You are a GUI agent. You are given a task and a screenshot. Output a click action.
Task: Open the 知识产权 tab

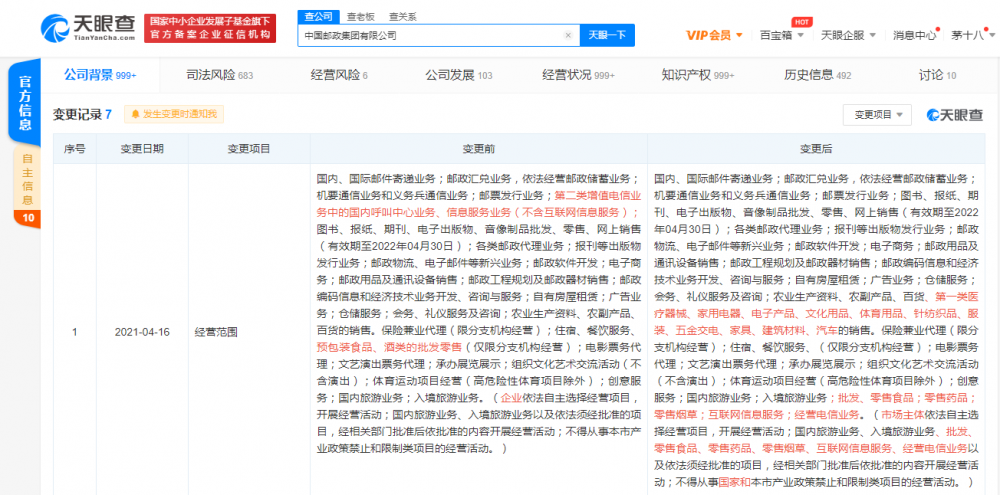[698, 75]
